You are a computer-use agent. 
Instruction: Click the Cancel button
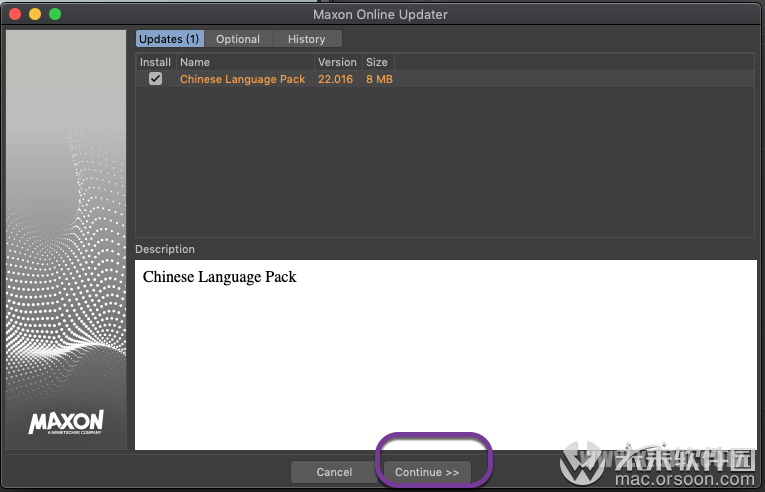(x=334, y=472)
